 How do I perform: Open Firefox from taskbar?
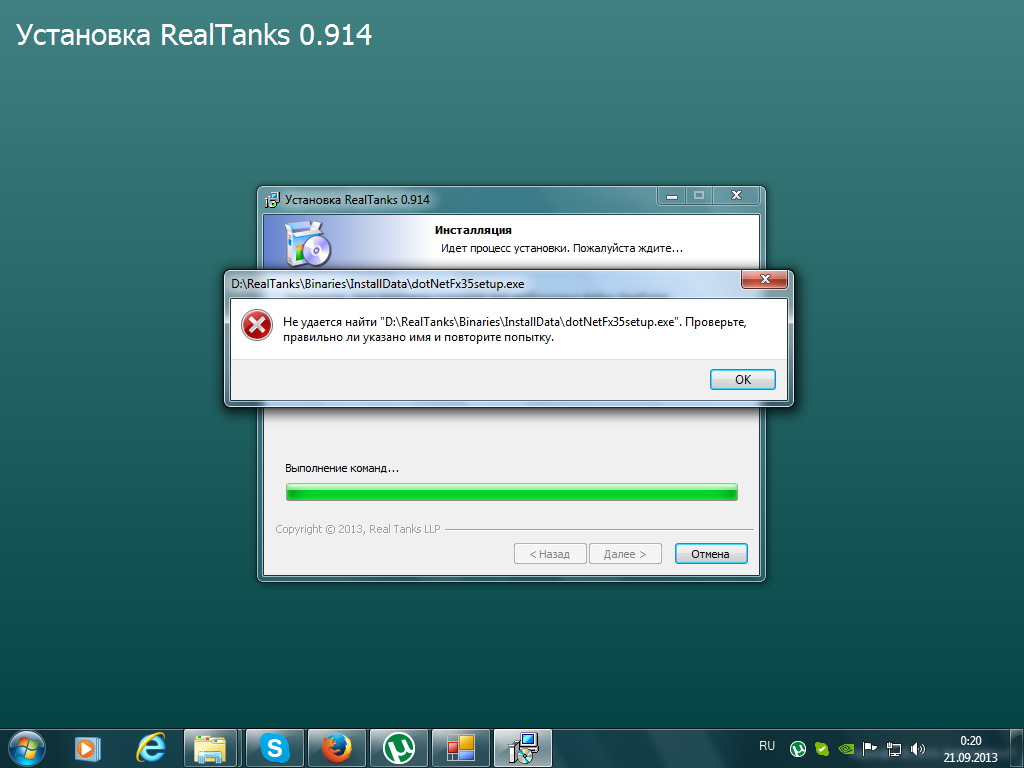click(337, 748)
